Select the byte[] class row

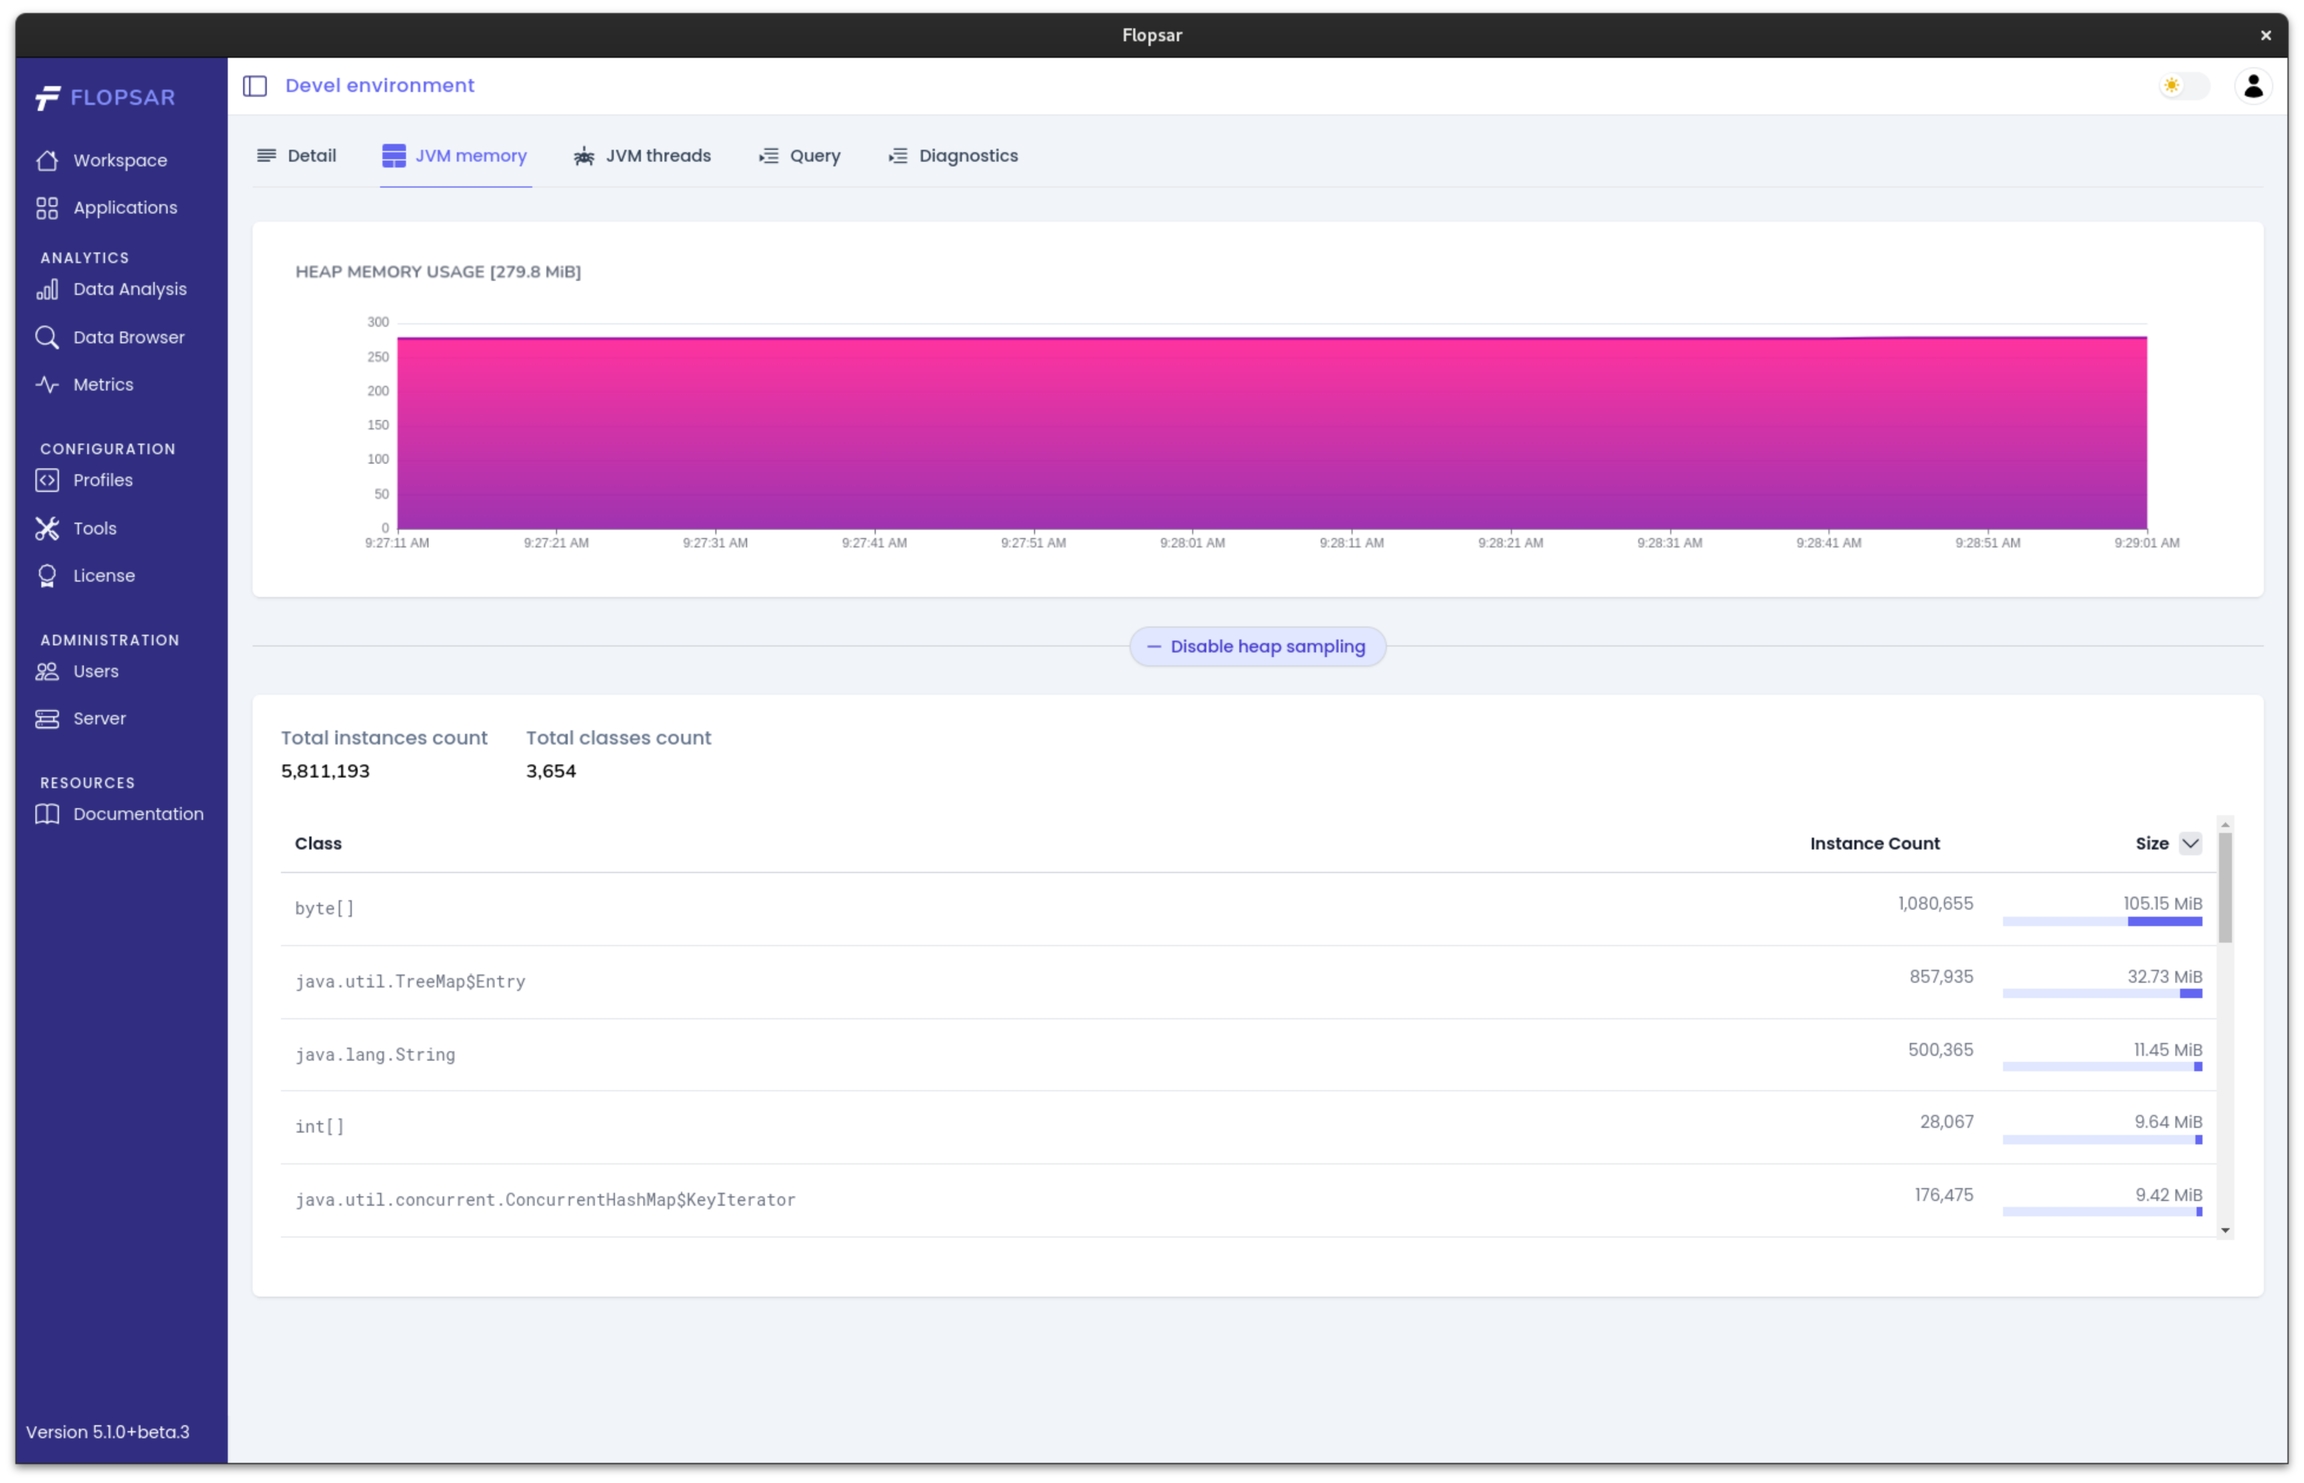click(x=324, y=908)
